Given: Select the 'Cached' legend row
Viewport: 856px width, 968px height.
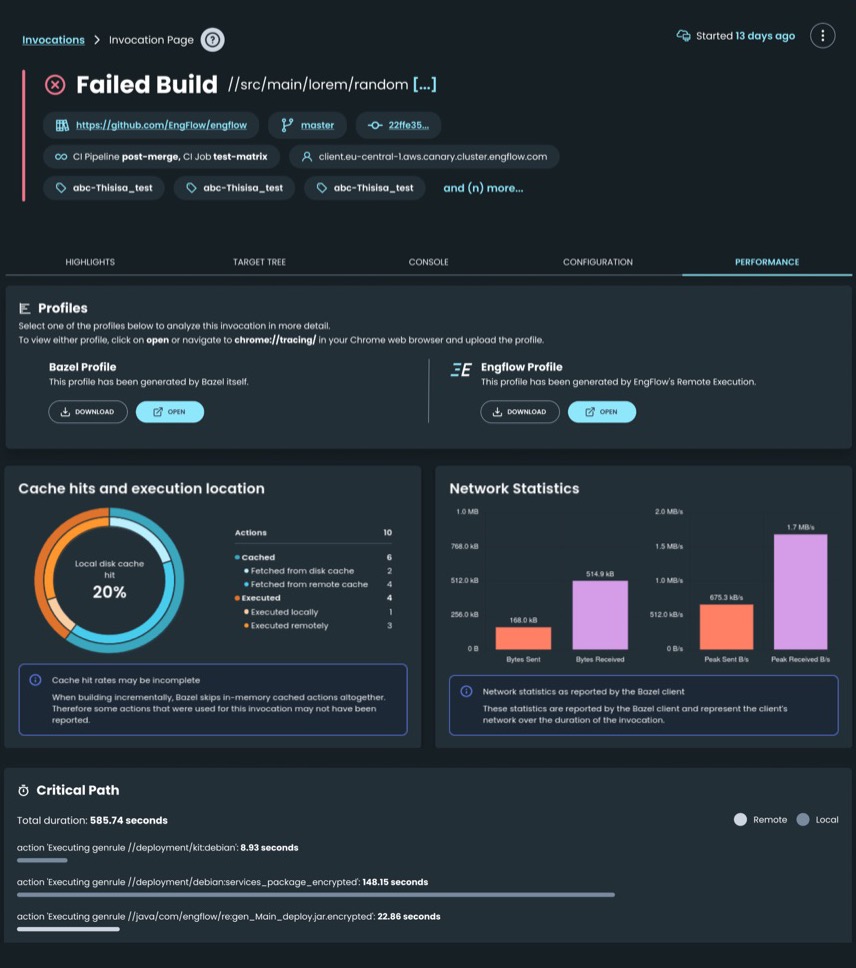Looking at the screenshot, I should click(x=313, y=557).
